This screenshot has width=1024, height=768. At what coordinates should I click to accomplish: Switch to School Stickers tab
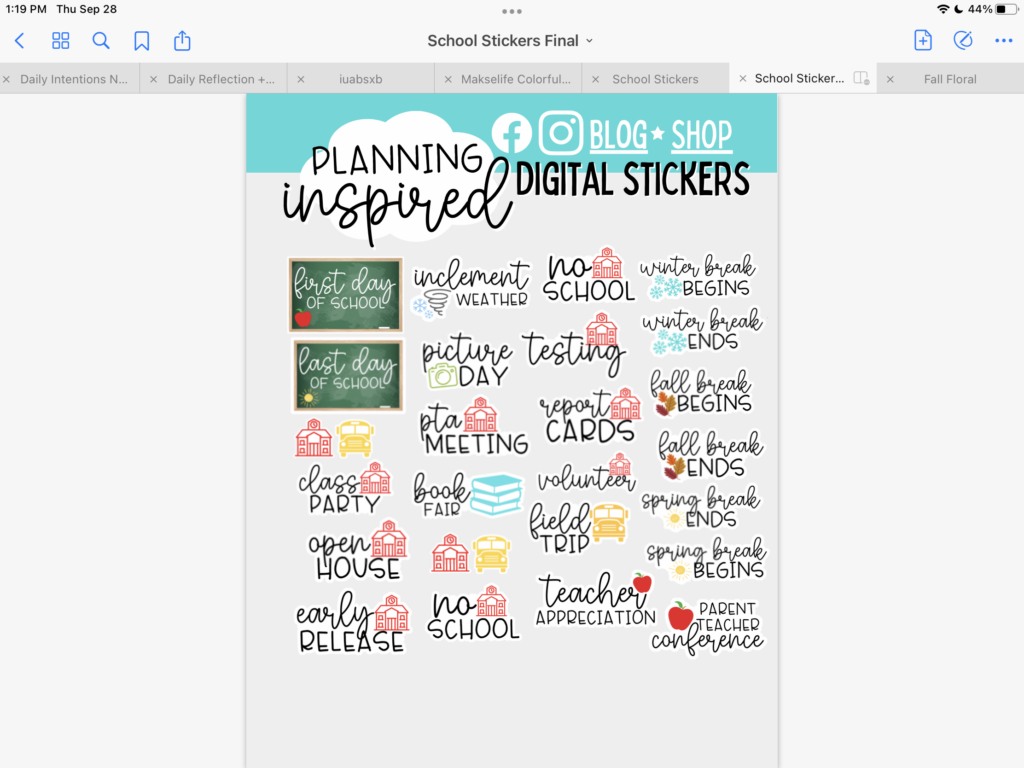pyautogui.click(x=655, y=79)
